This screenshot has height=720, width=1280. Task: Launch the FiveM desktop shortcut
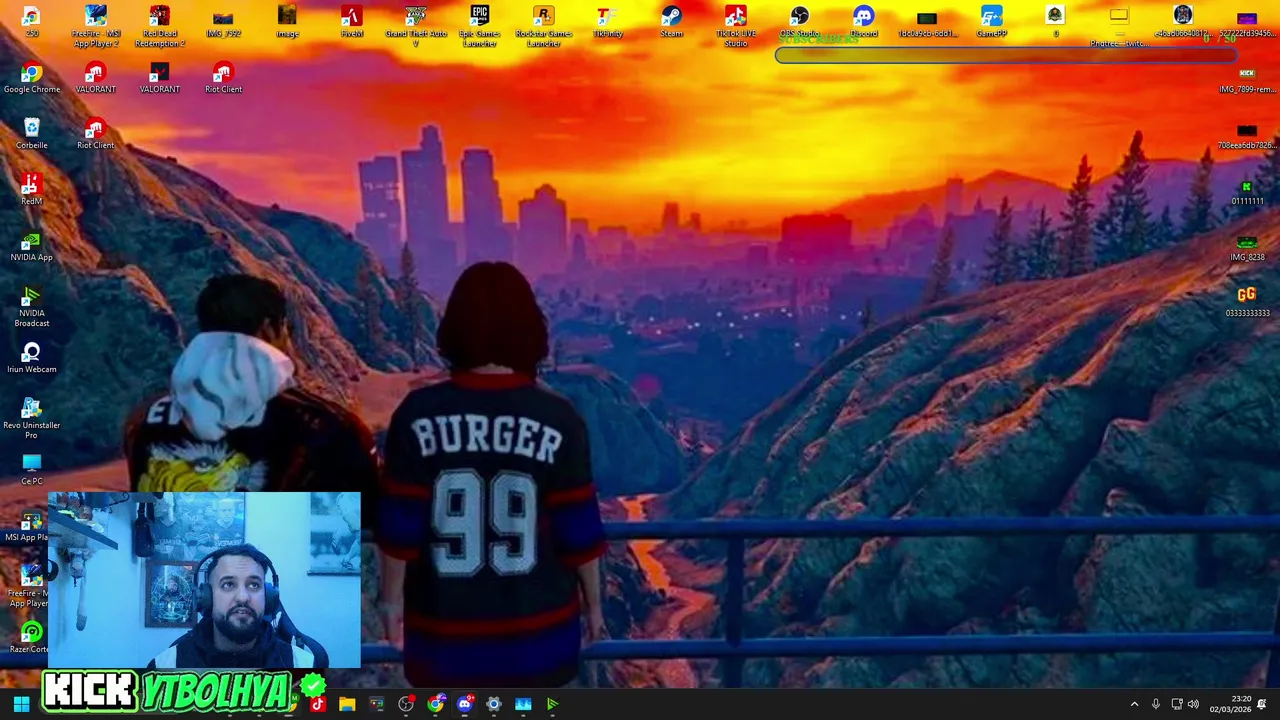351,22
